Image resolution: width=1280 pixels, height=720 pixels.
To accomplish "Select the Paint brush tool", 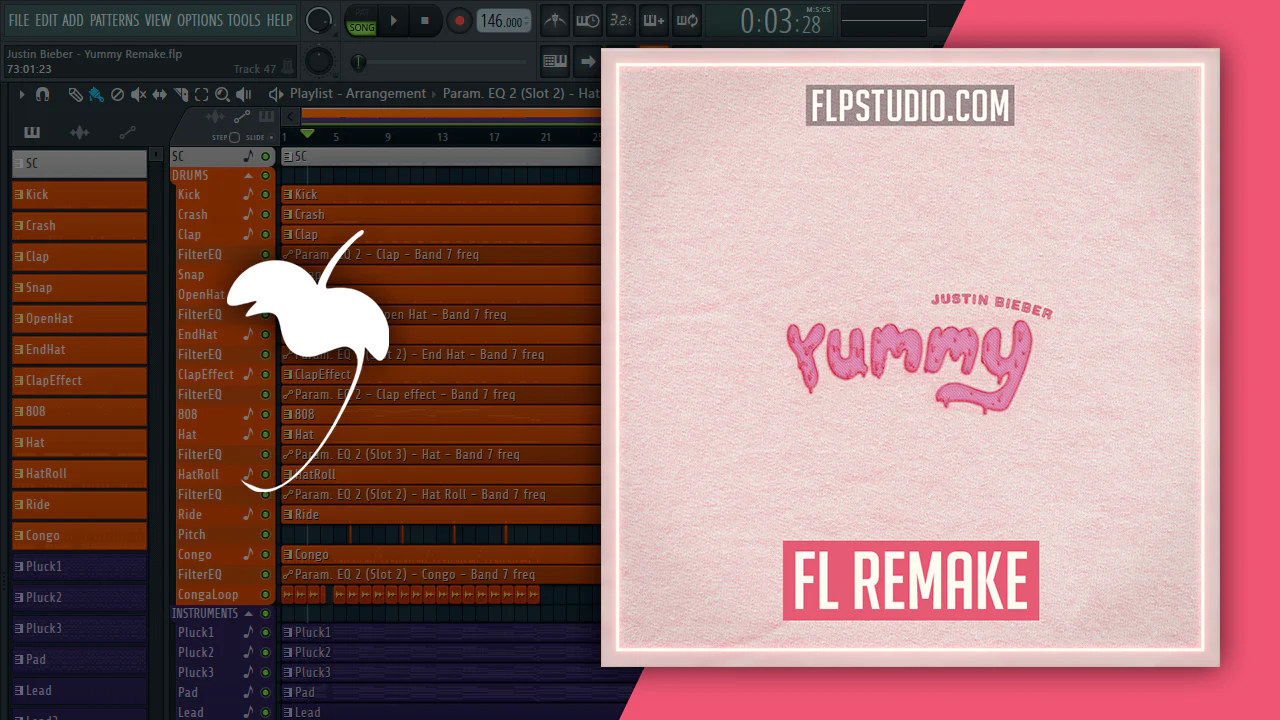I will point(95,94).
